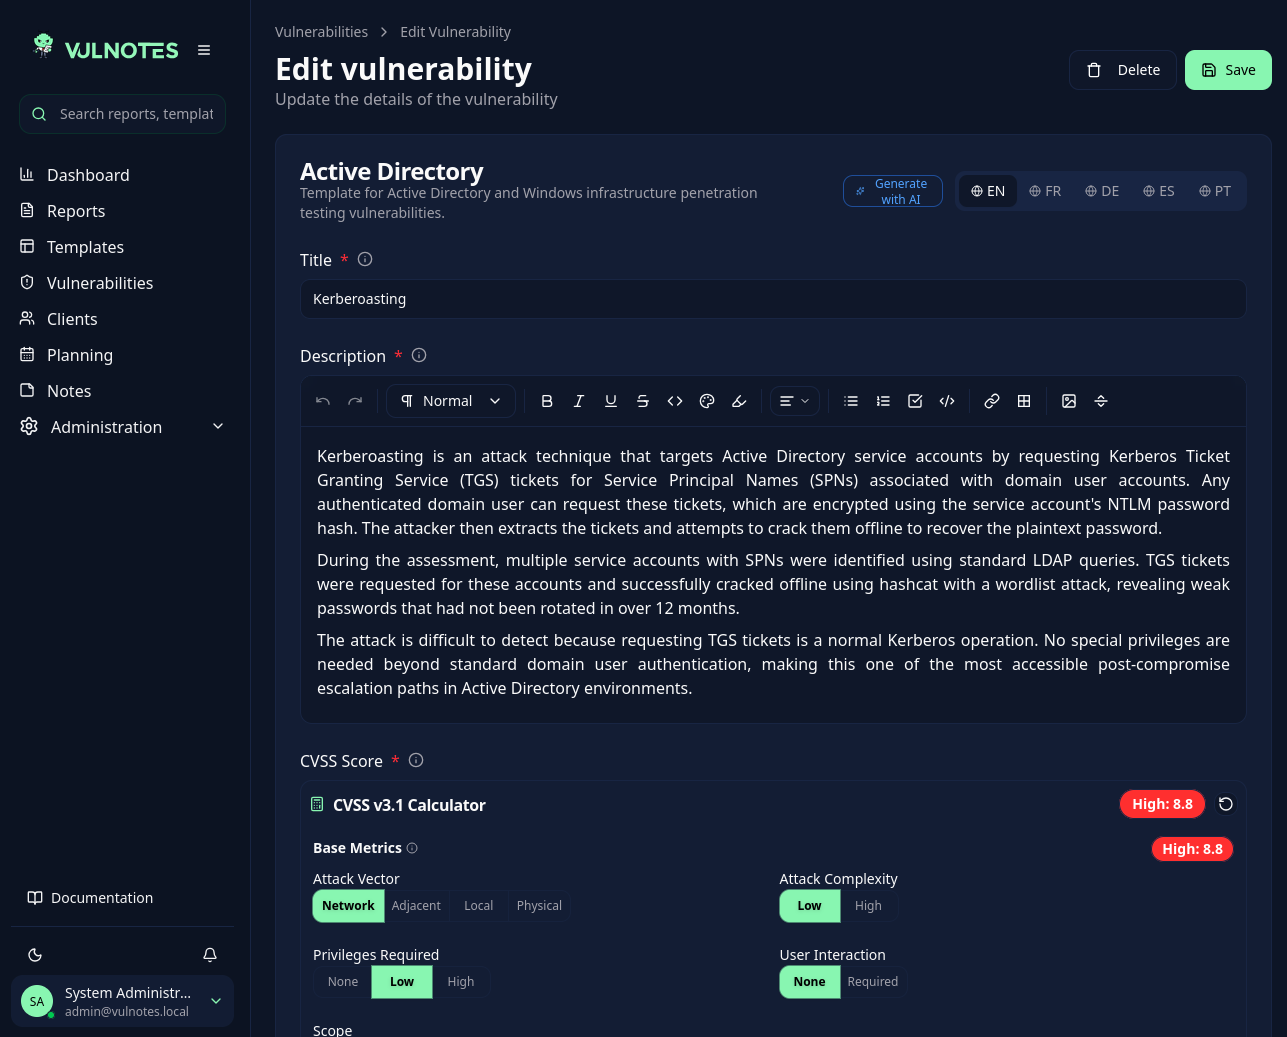The width and height of the screenshot is (1287, 1037).
Task: Set Attack Complexity to High
Action: 868,906
